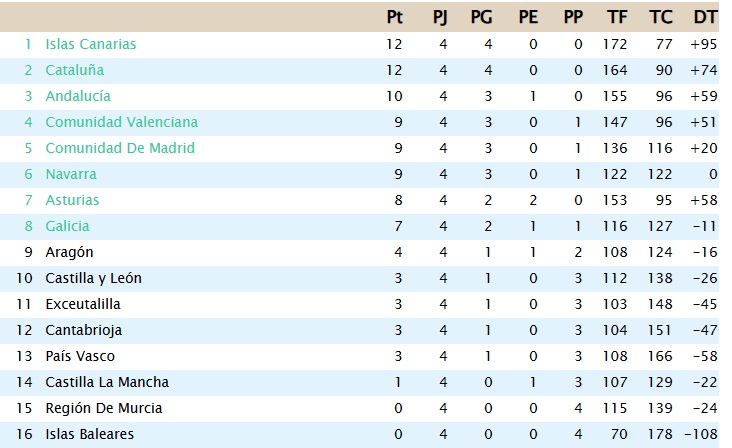Sort table by TF column header
The image size is (732, 448).
coord(617,17)
